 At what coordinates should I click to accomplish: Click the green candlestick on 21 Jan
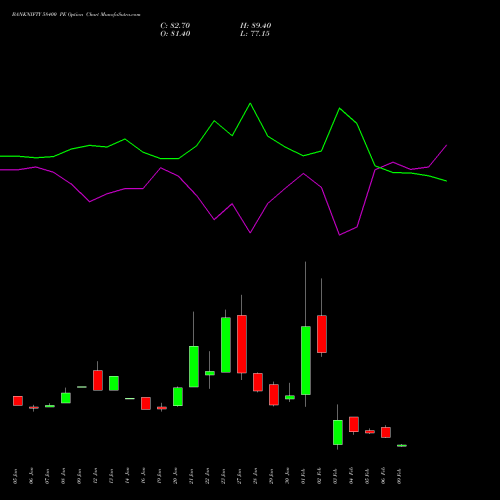pos(194,367)
